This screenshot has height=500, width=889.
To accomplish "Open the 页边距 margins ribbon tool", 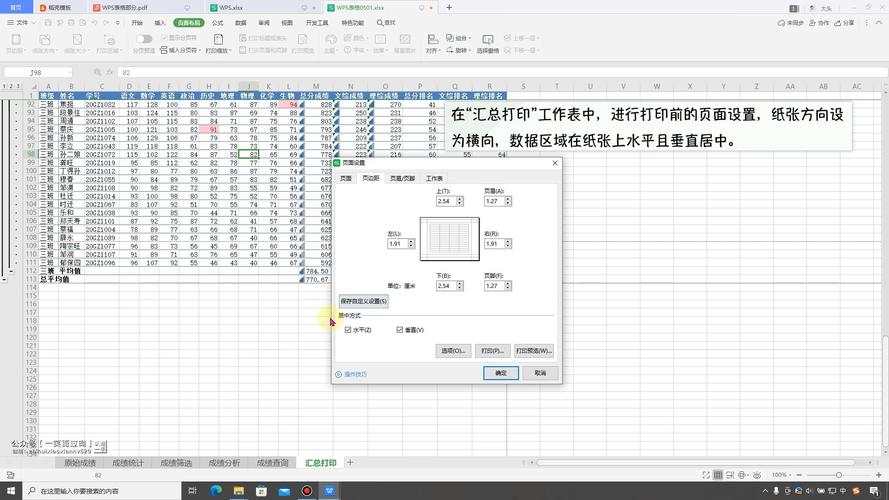I will click(x=15, y=43).
